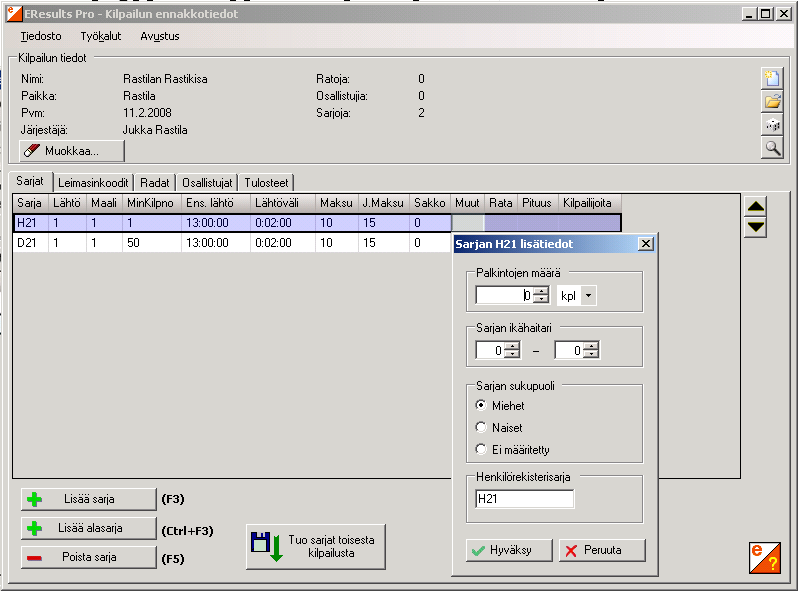This screenshot has height=591, width=798.
Task: Click the J.Maksu column header
Action: [384, 203]
